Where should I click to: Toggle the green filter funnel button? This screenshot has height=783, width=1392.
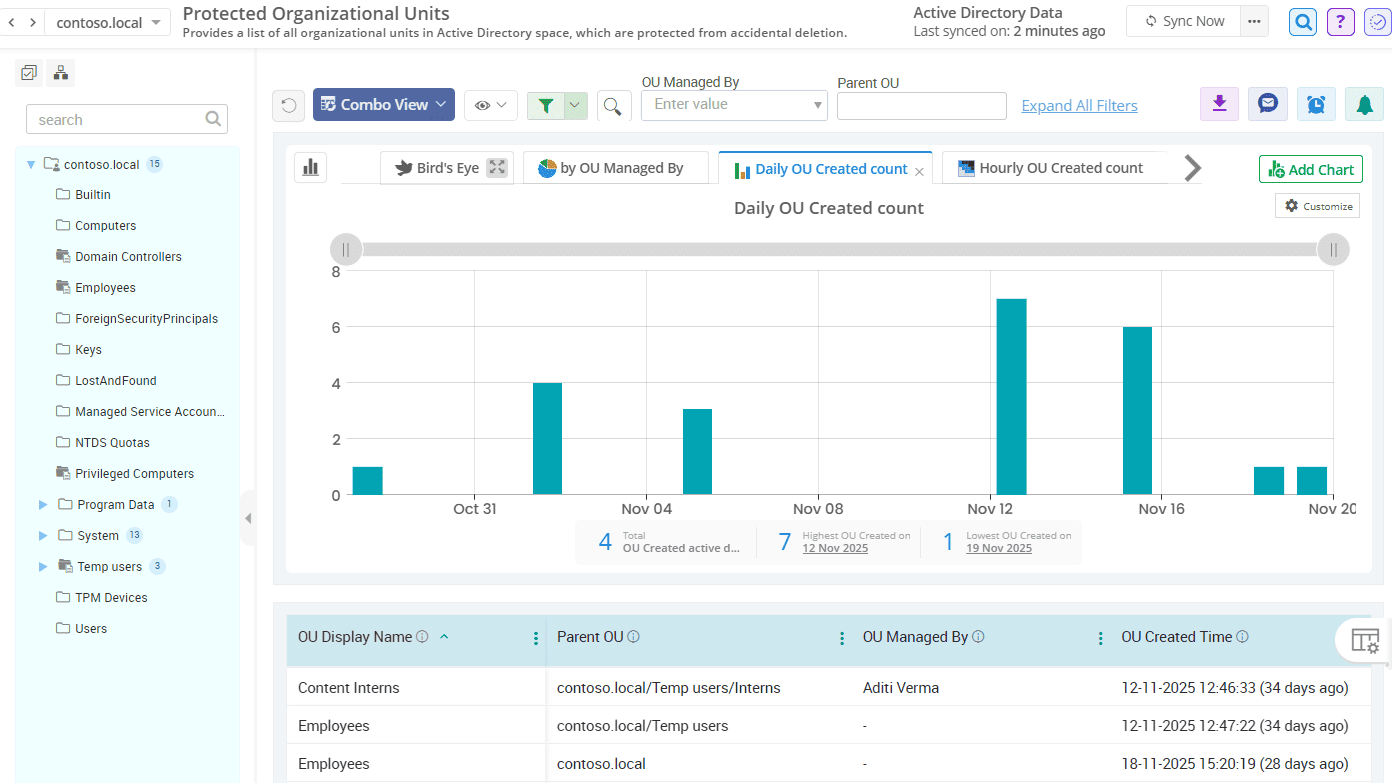(546, 105)
